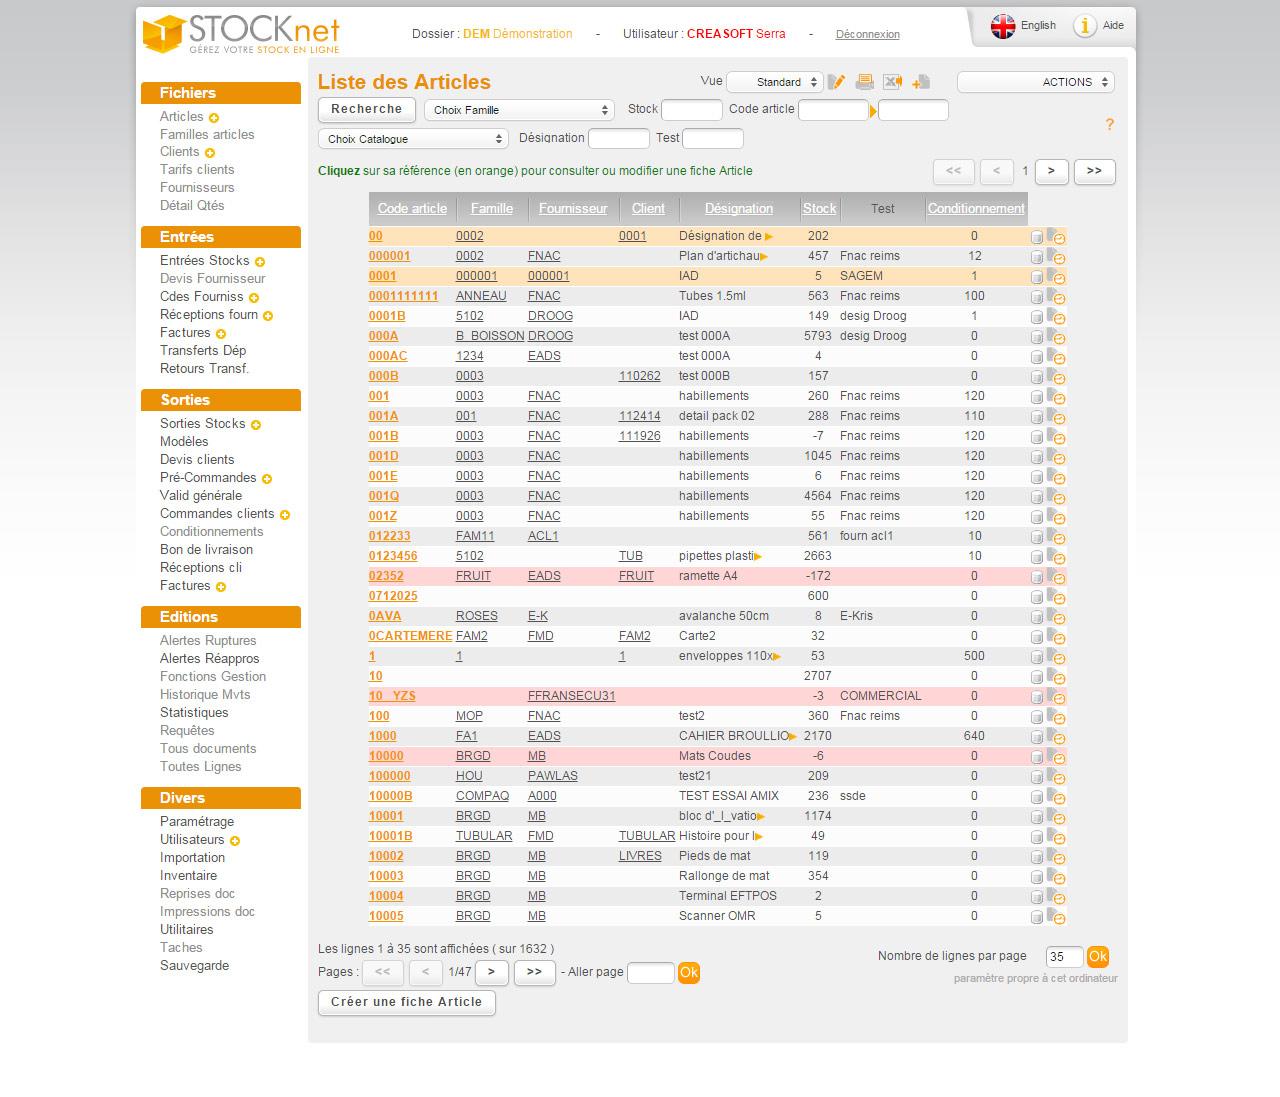
Task: Open the clock history icon on the first article row
Action: coord(1059,236)
